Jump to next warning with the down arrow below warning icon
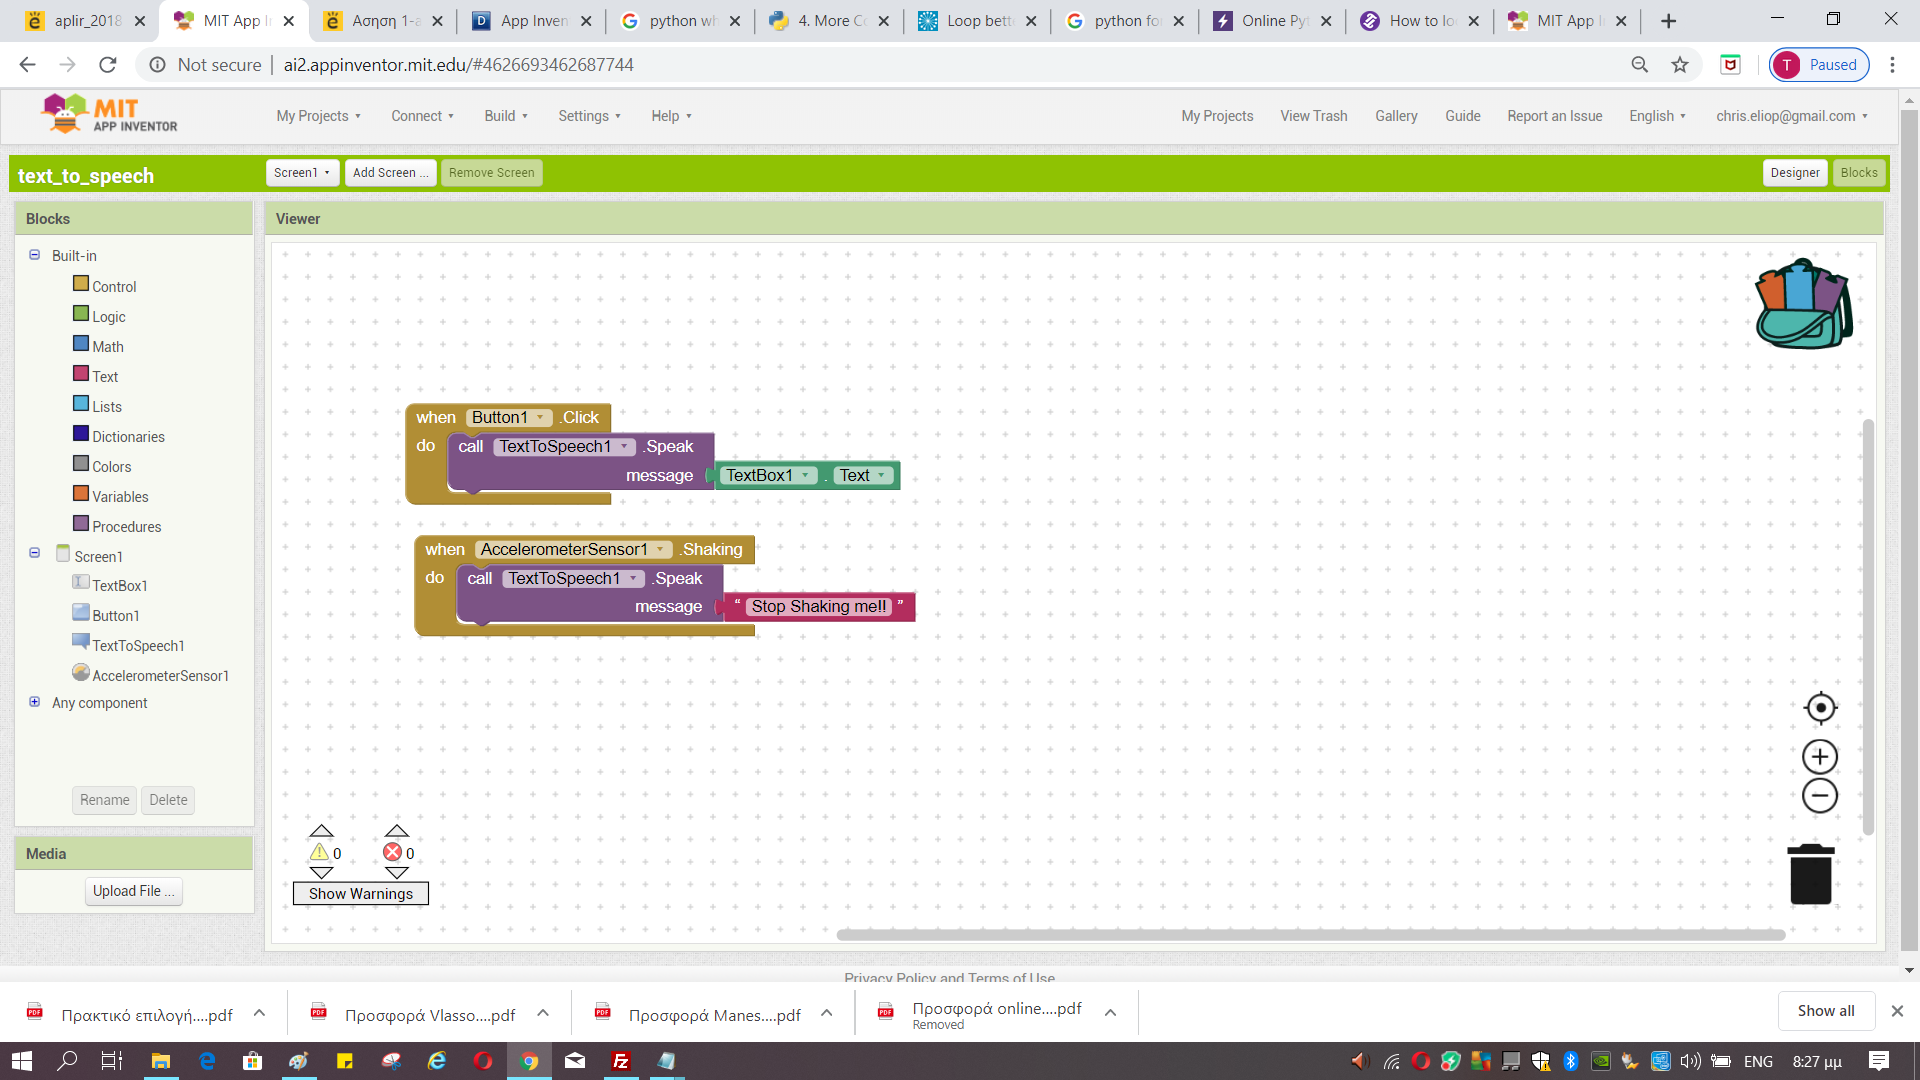 click(321, 873)
